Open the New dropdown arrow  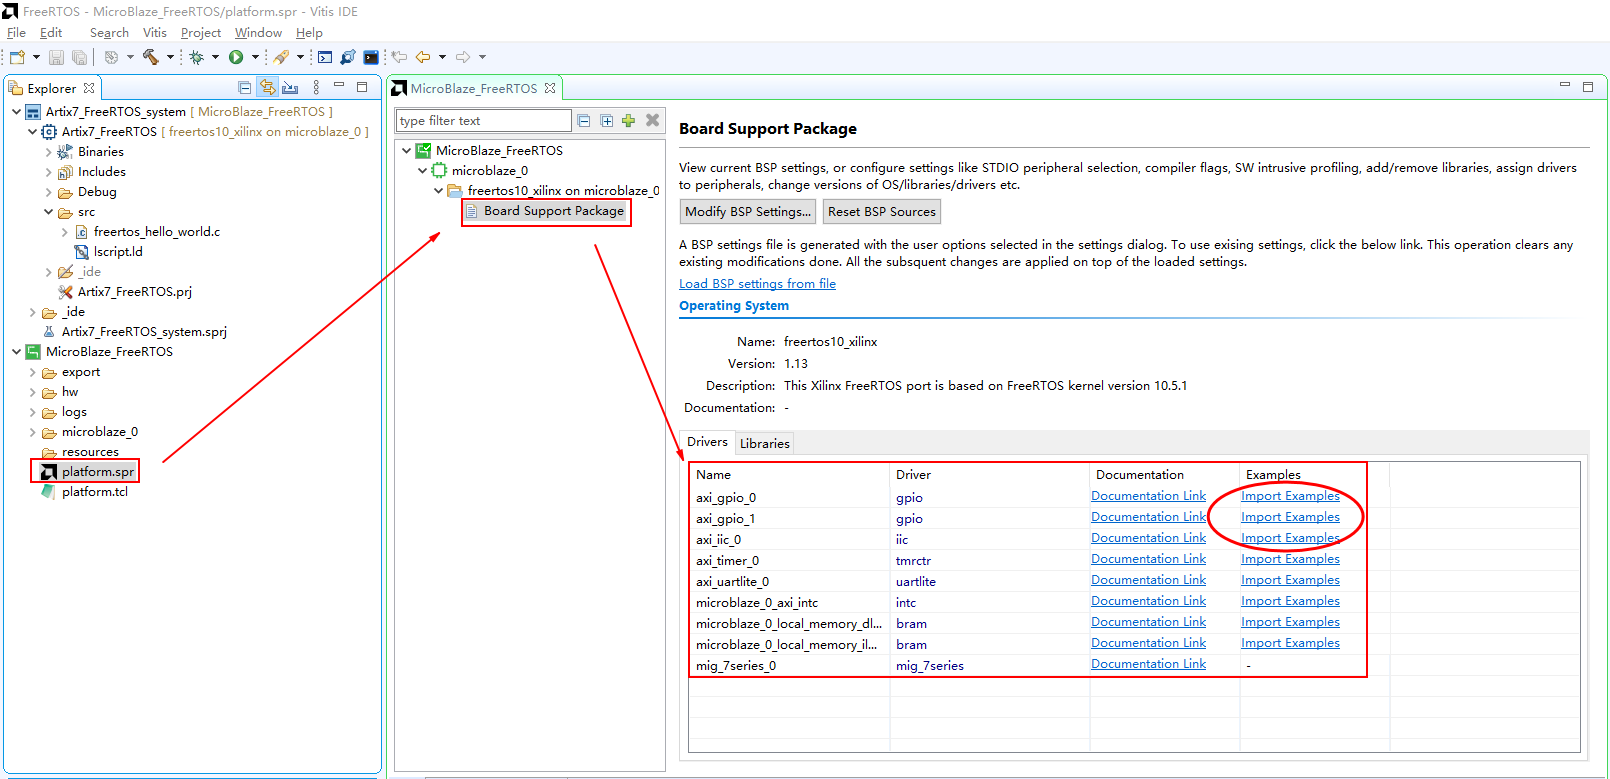pyautogui.click(x=36, y=57)
